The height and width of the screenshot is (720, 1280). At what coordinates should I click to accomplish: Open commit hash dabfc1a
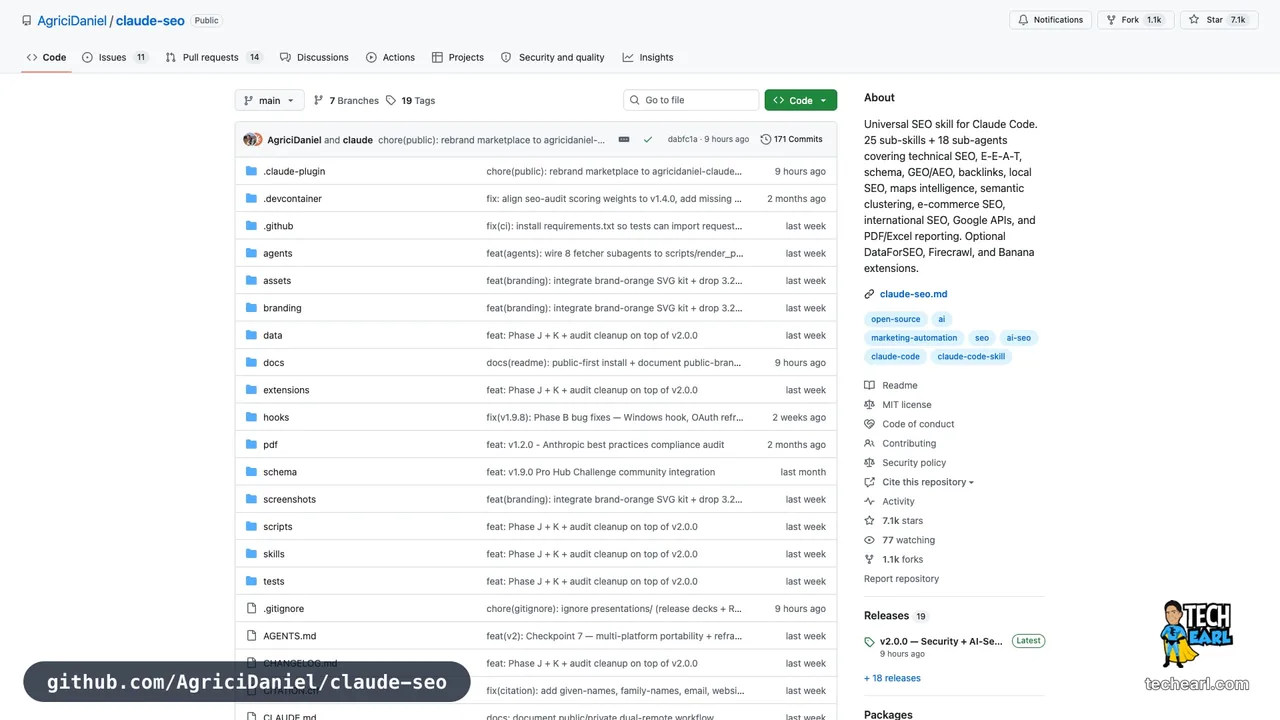pos(683,139)
